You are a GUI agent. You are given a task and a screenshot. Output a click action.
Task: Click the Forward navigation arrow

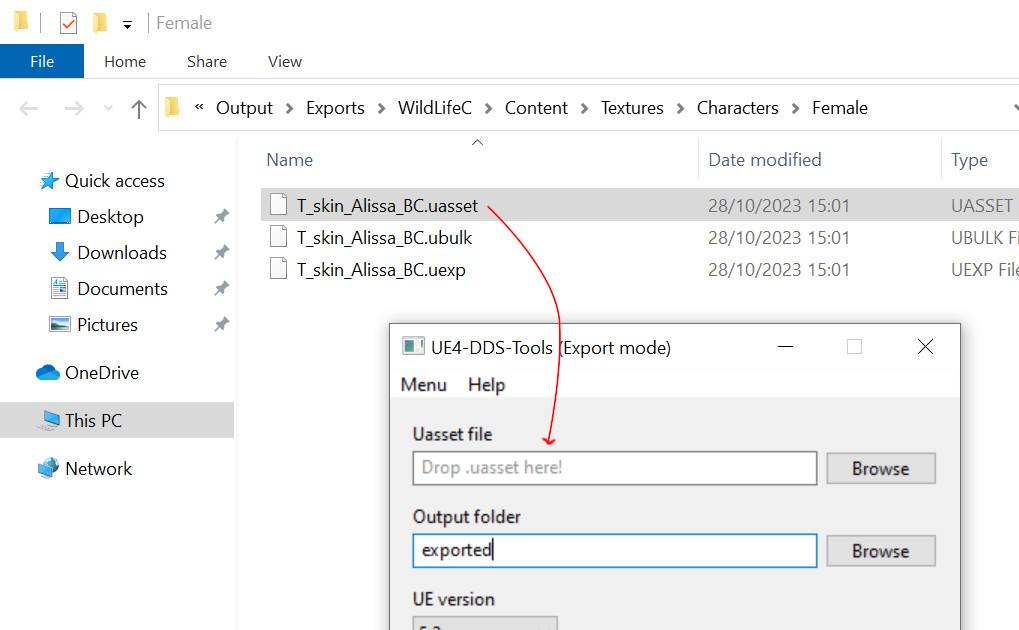(74, 109)
